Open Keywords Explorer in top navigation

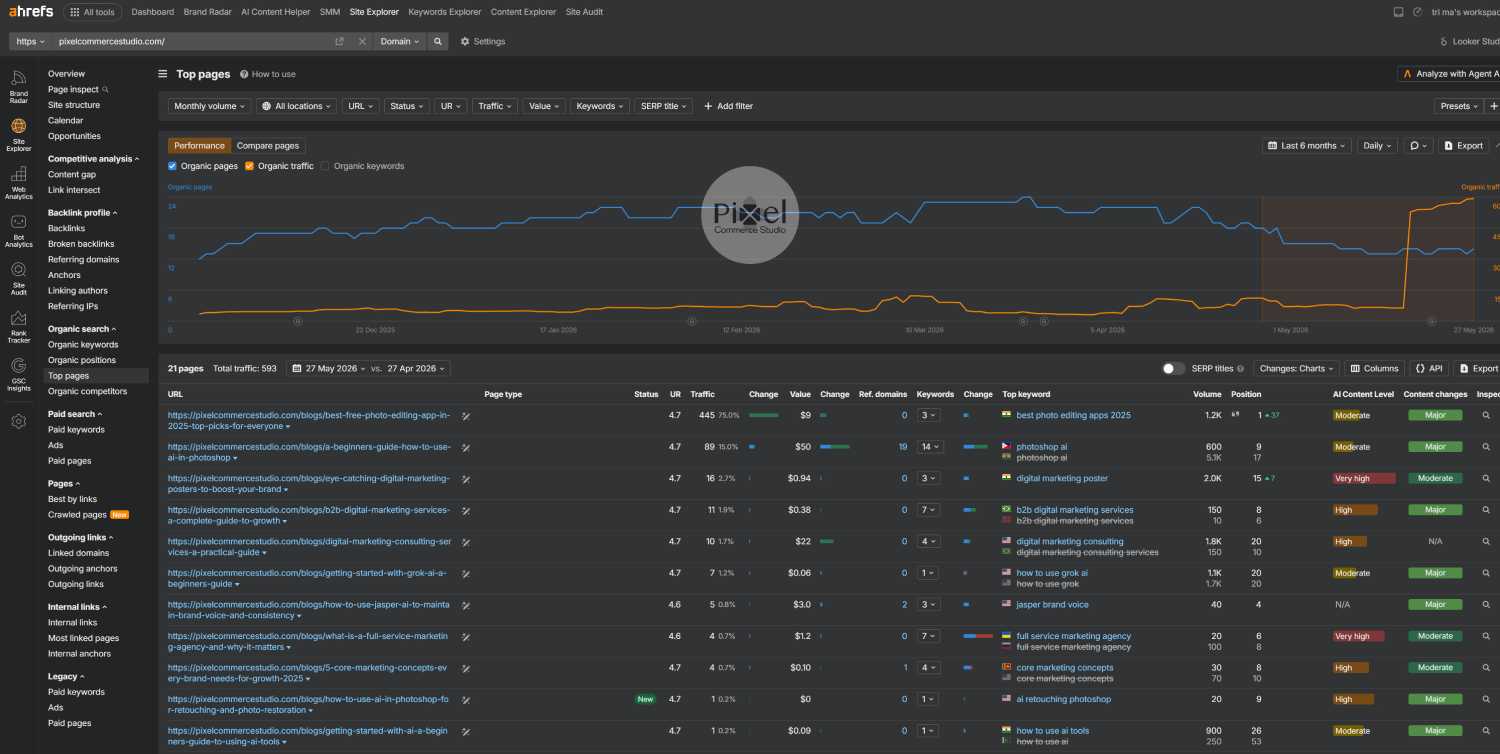tap(445, 12)
